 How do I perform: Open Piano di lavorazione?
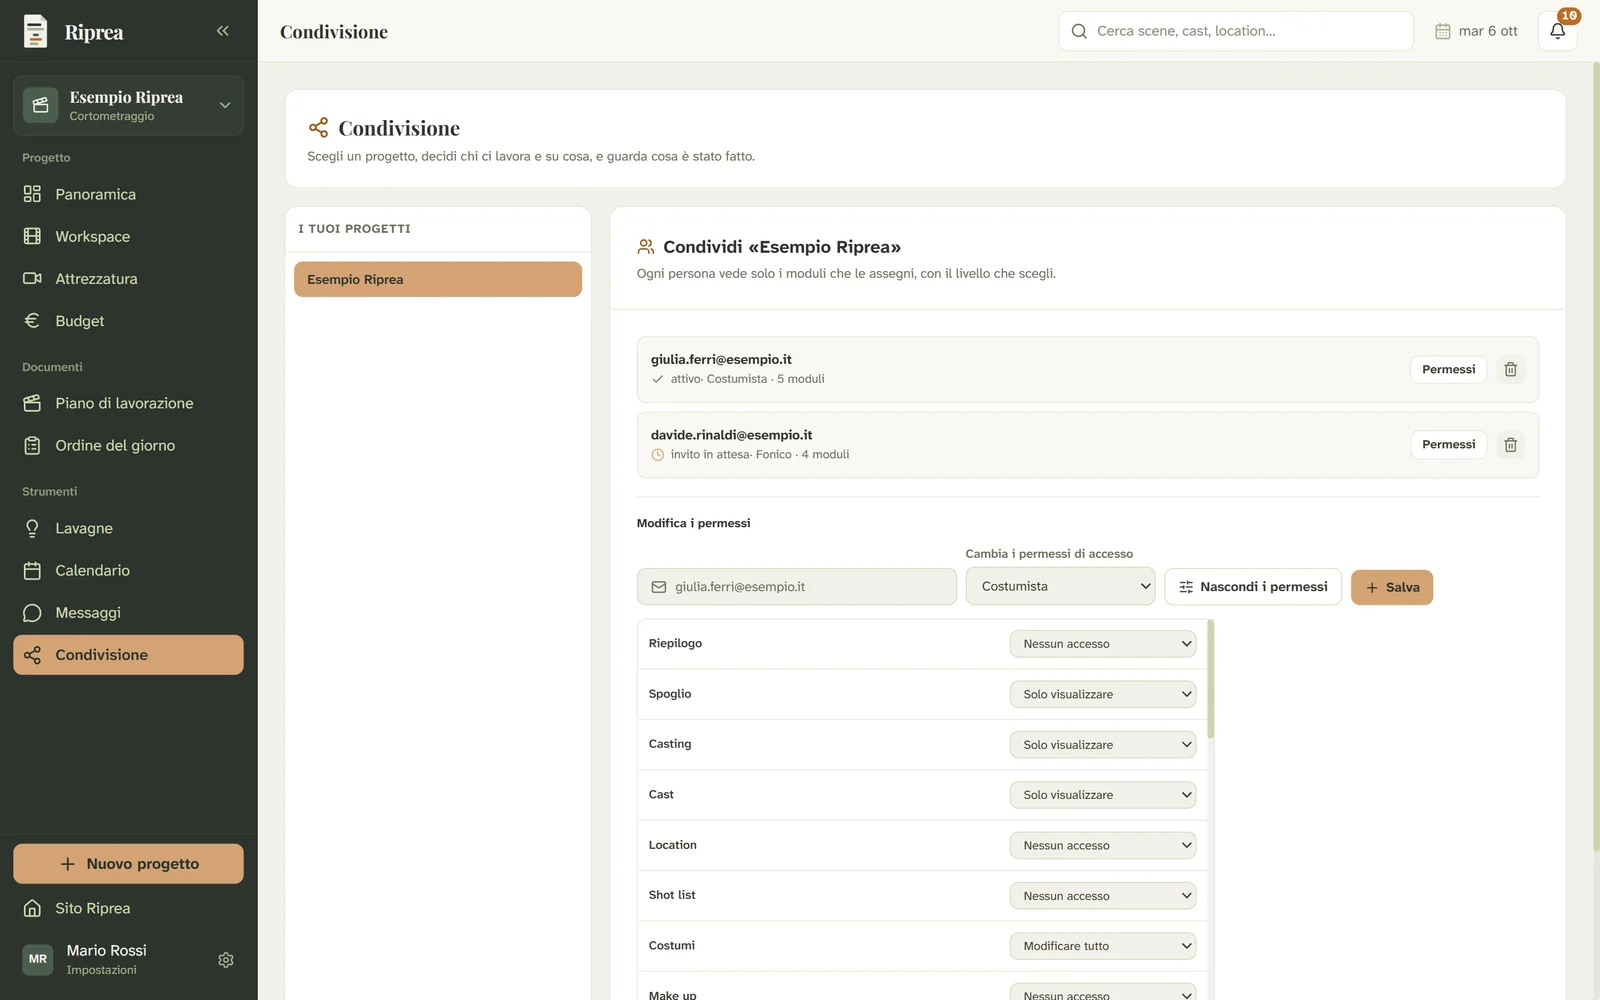click(128, 403)
